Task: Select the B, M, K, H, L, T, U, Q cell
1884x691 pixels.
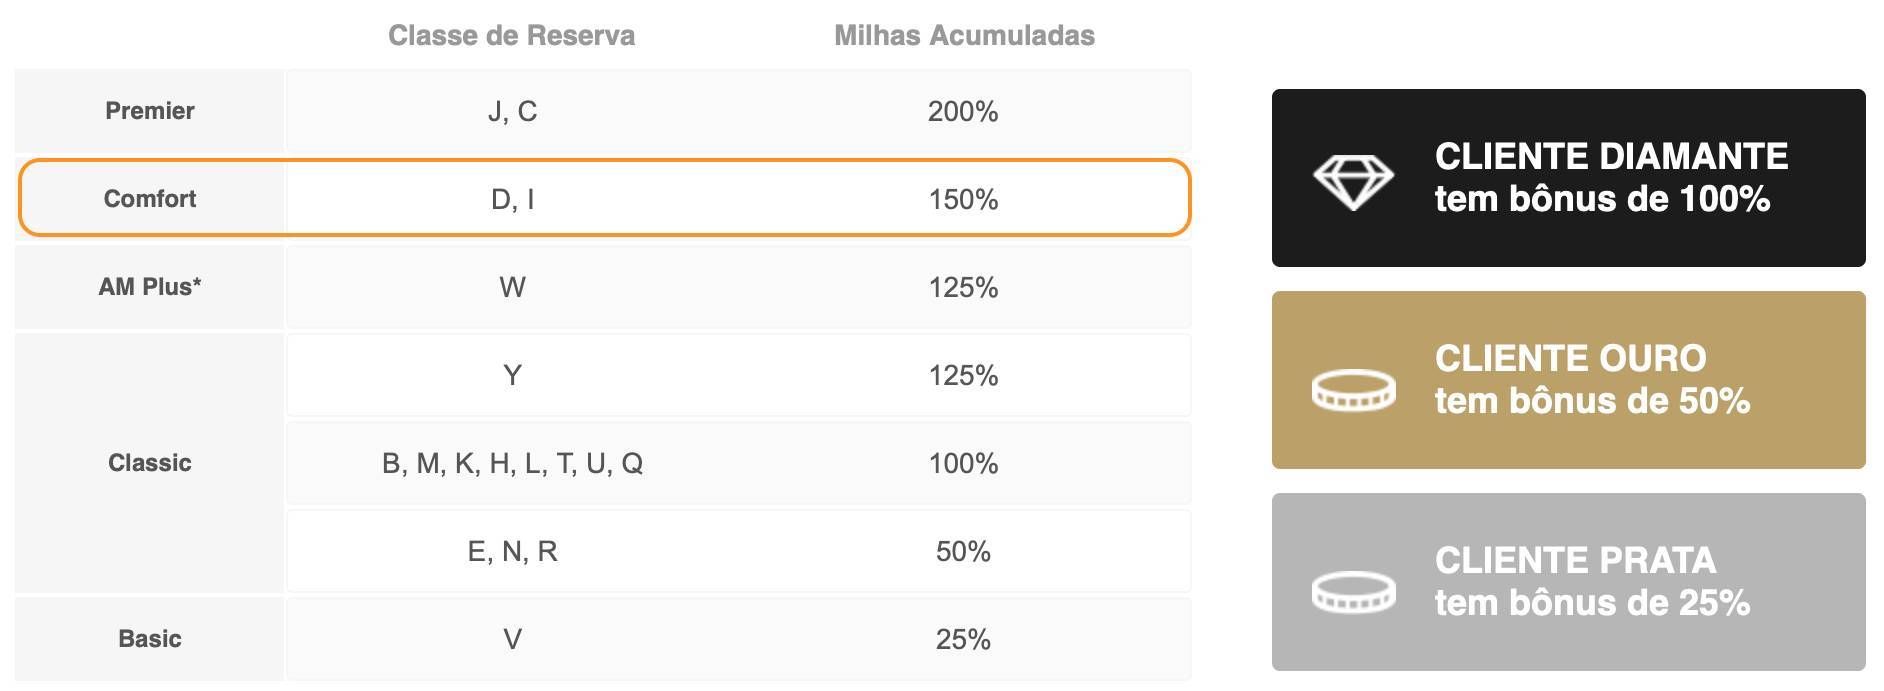Action: (512, 463)
